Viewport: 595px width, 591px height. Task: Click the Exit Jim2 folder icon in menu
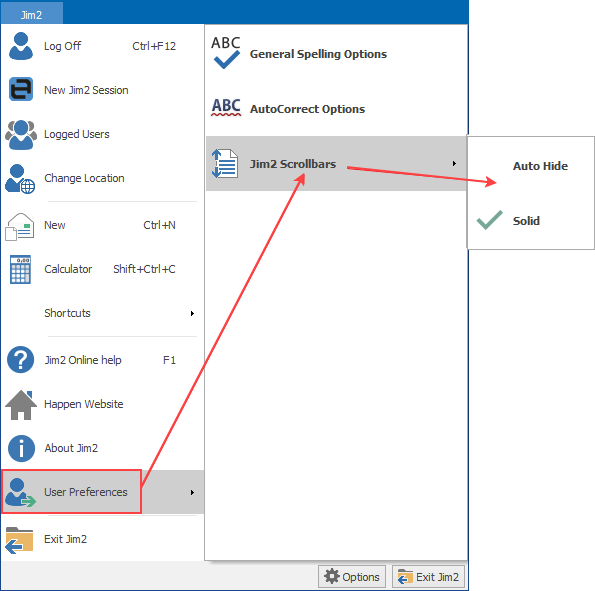19,540
